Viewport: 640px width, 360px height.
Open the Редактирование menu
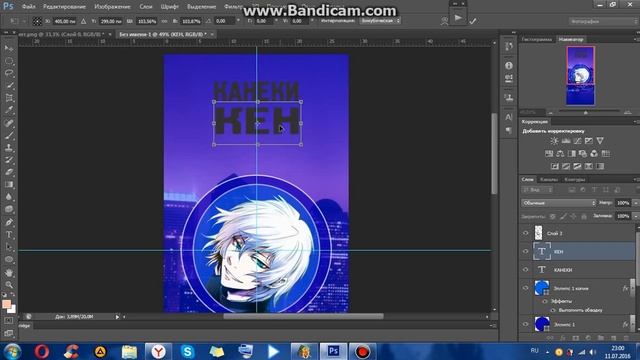pos(64,7)
